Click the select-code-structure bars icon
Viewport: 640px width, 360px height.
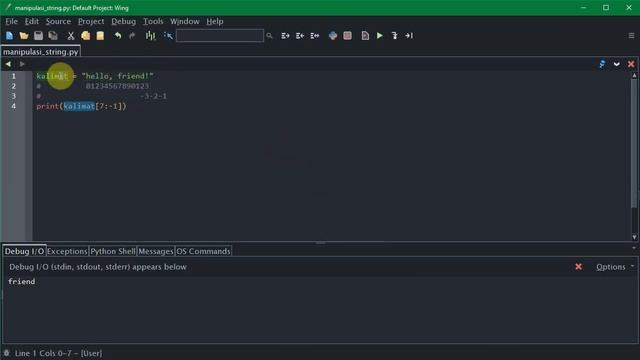[150, 36]
